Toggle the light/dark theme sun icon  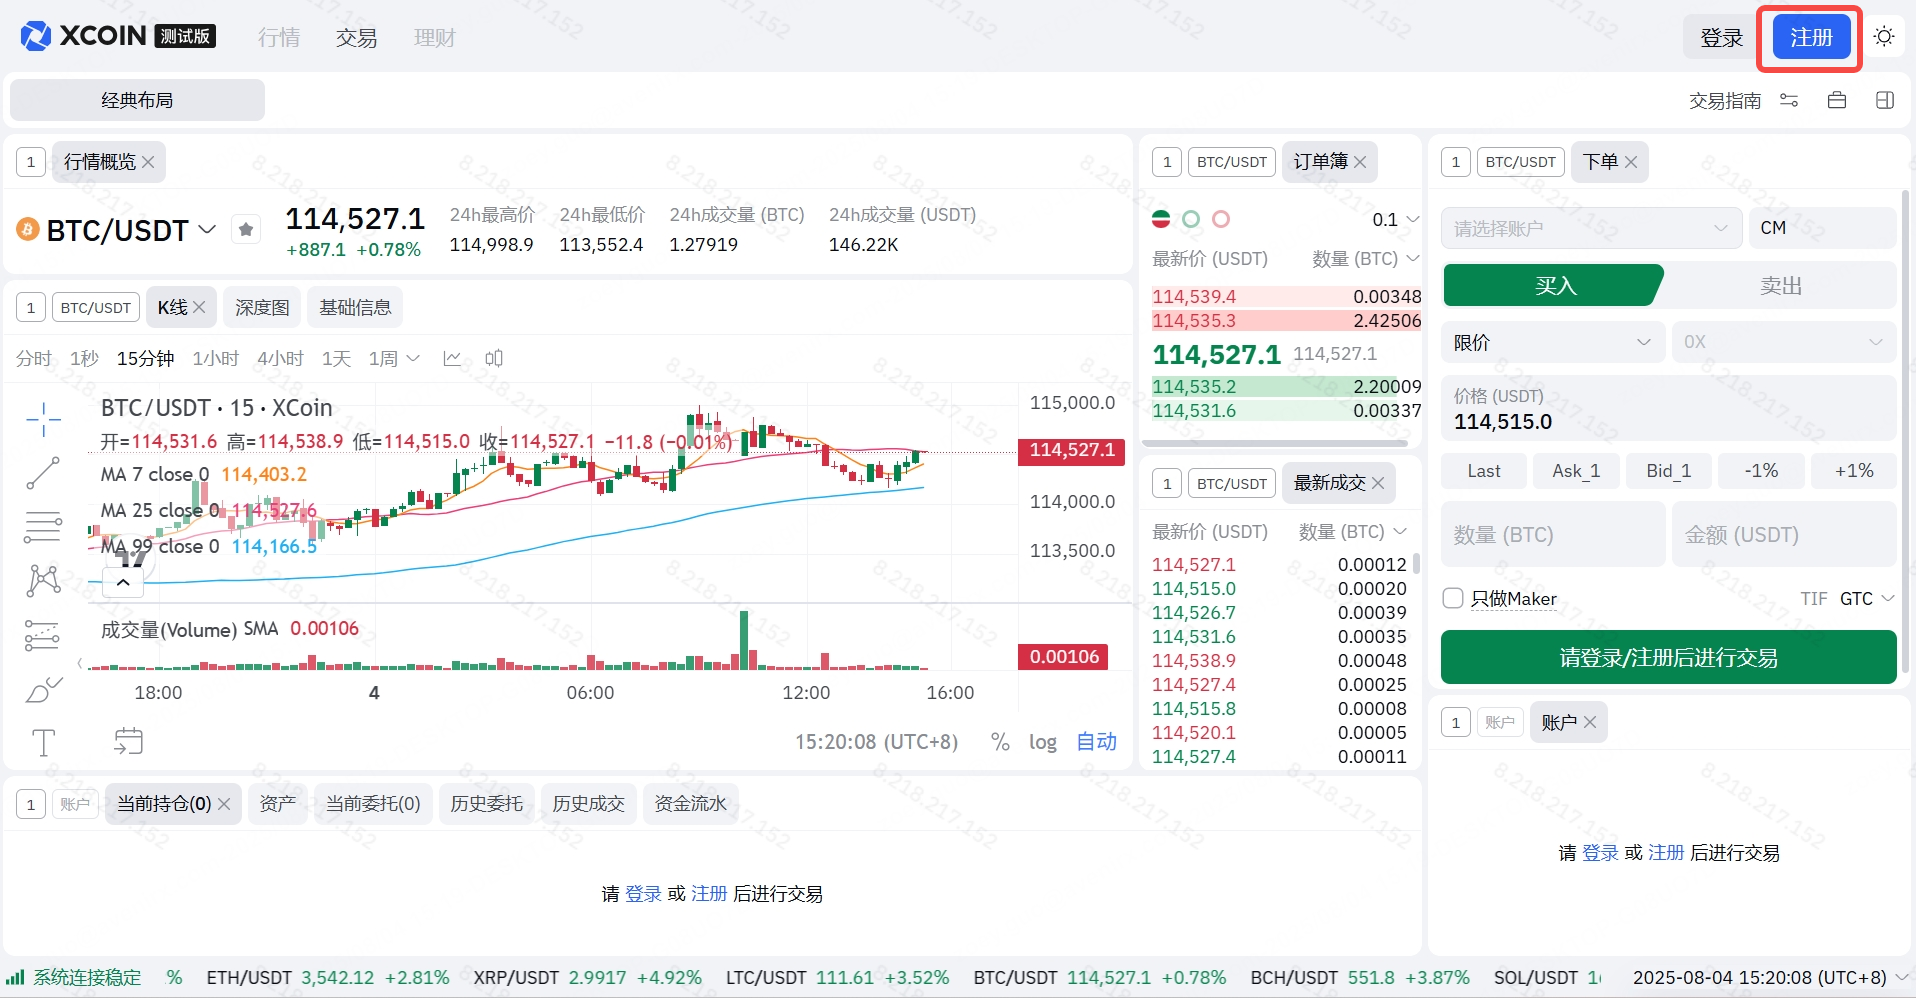[x=1884, y=37]
